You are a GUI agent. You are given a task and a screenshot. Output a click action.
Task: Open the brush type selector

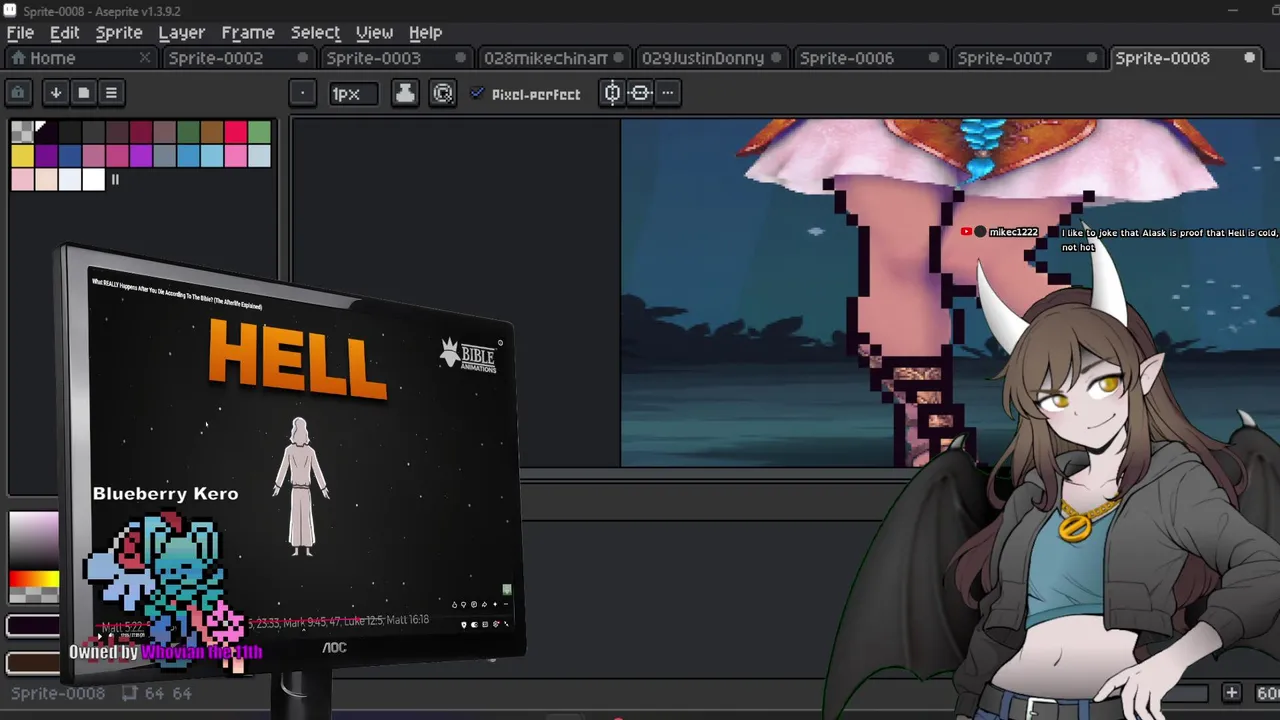click(303, 94)
